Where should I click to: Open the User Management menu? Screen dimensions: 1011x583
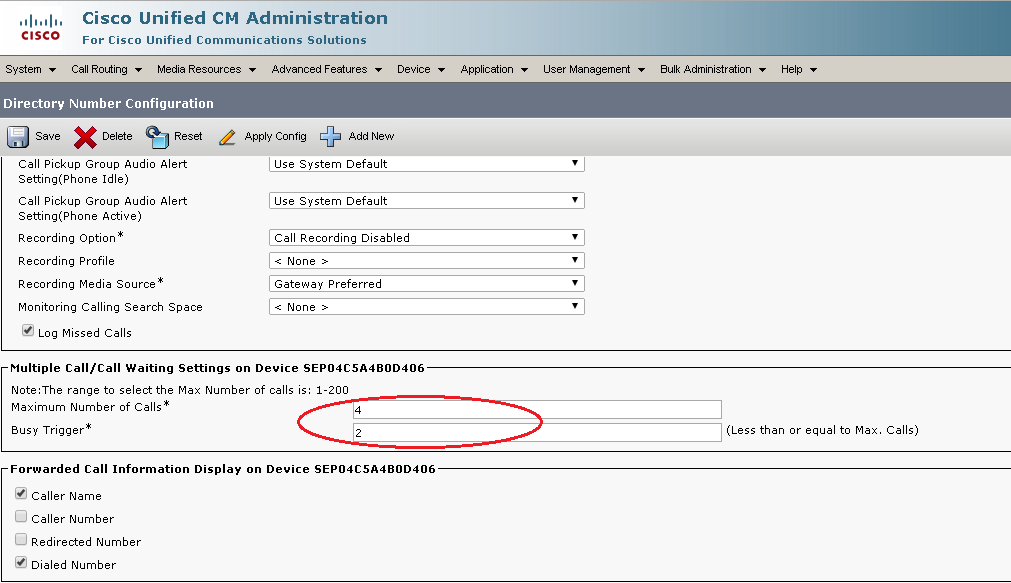coord(594,69)
